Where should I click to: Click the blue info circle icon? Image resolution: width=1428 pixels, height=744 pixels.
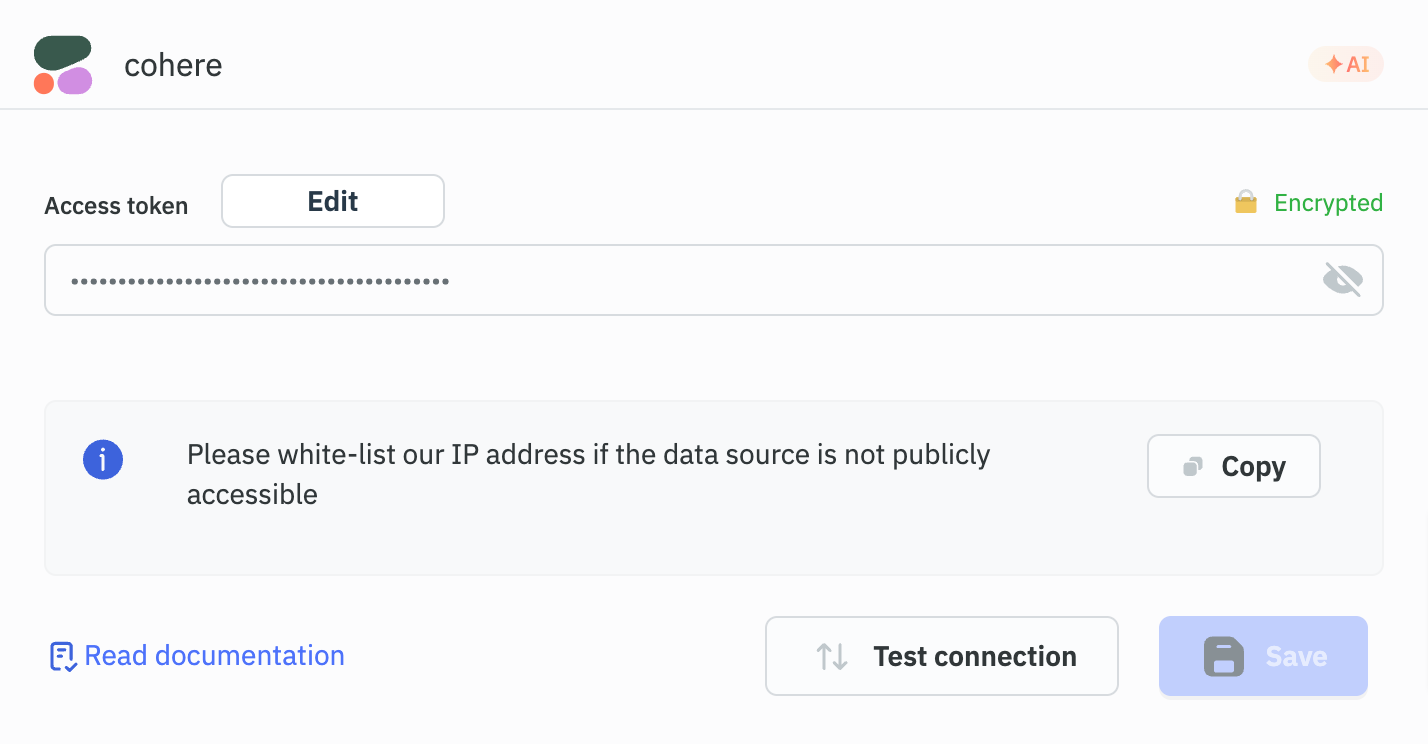coord(103,460)
